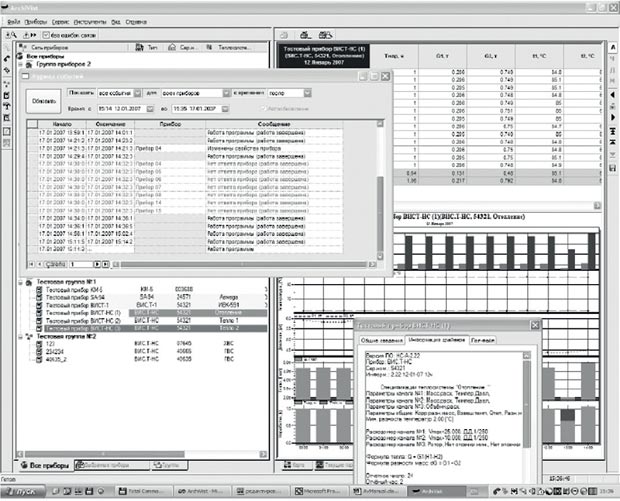Image resolution: width=620 pixels, height=501 pixels.
Task: Collapse the Тестовая группа №2 tree node
Action: point(20,337)
